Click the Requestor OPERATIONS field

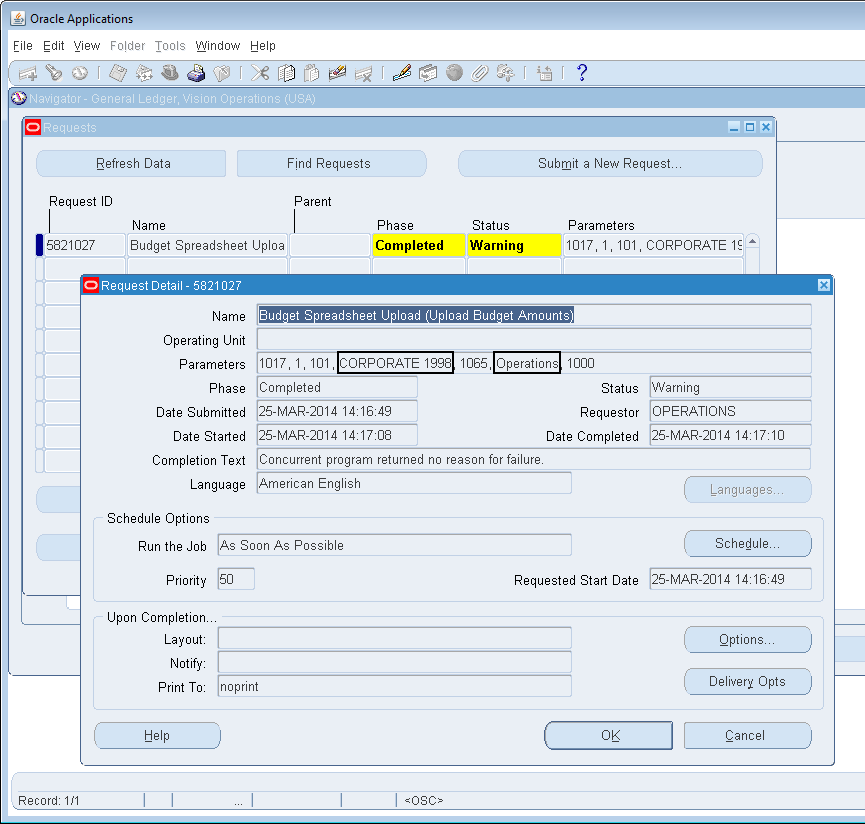pos(730,411)
